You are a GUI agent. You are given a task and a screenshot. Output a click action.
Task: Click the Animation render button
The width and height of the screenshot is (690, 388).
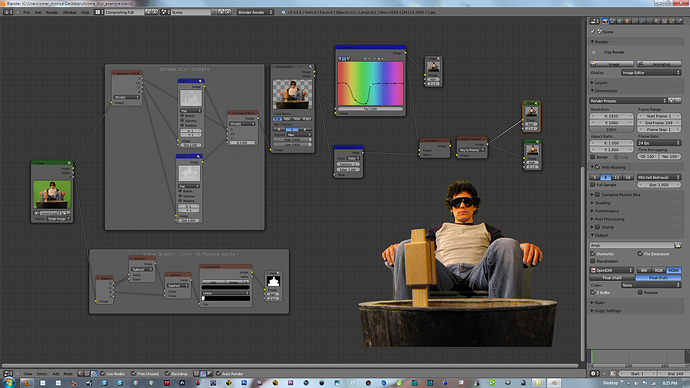[x=659, y=64]
